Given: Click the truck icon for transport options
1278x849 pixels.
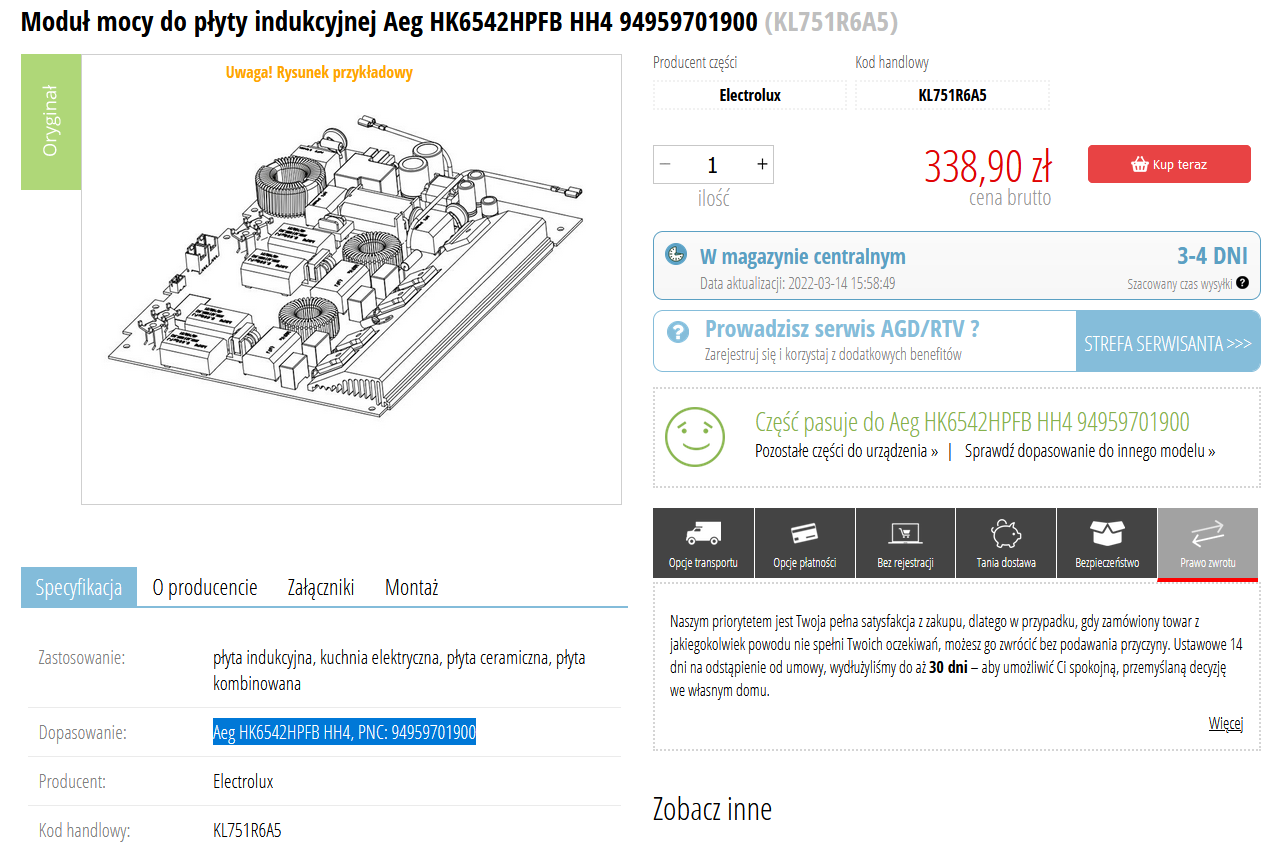Looking at the screenshot, I should (703, 534).
